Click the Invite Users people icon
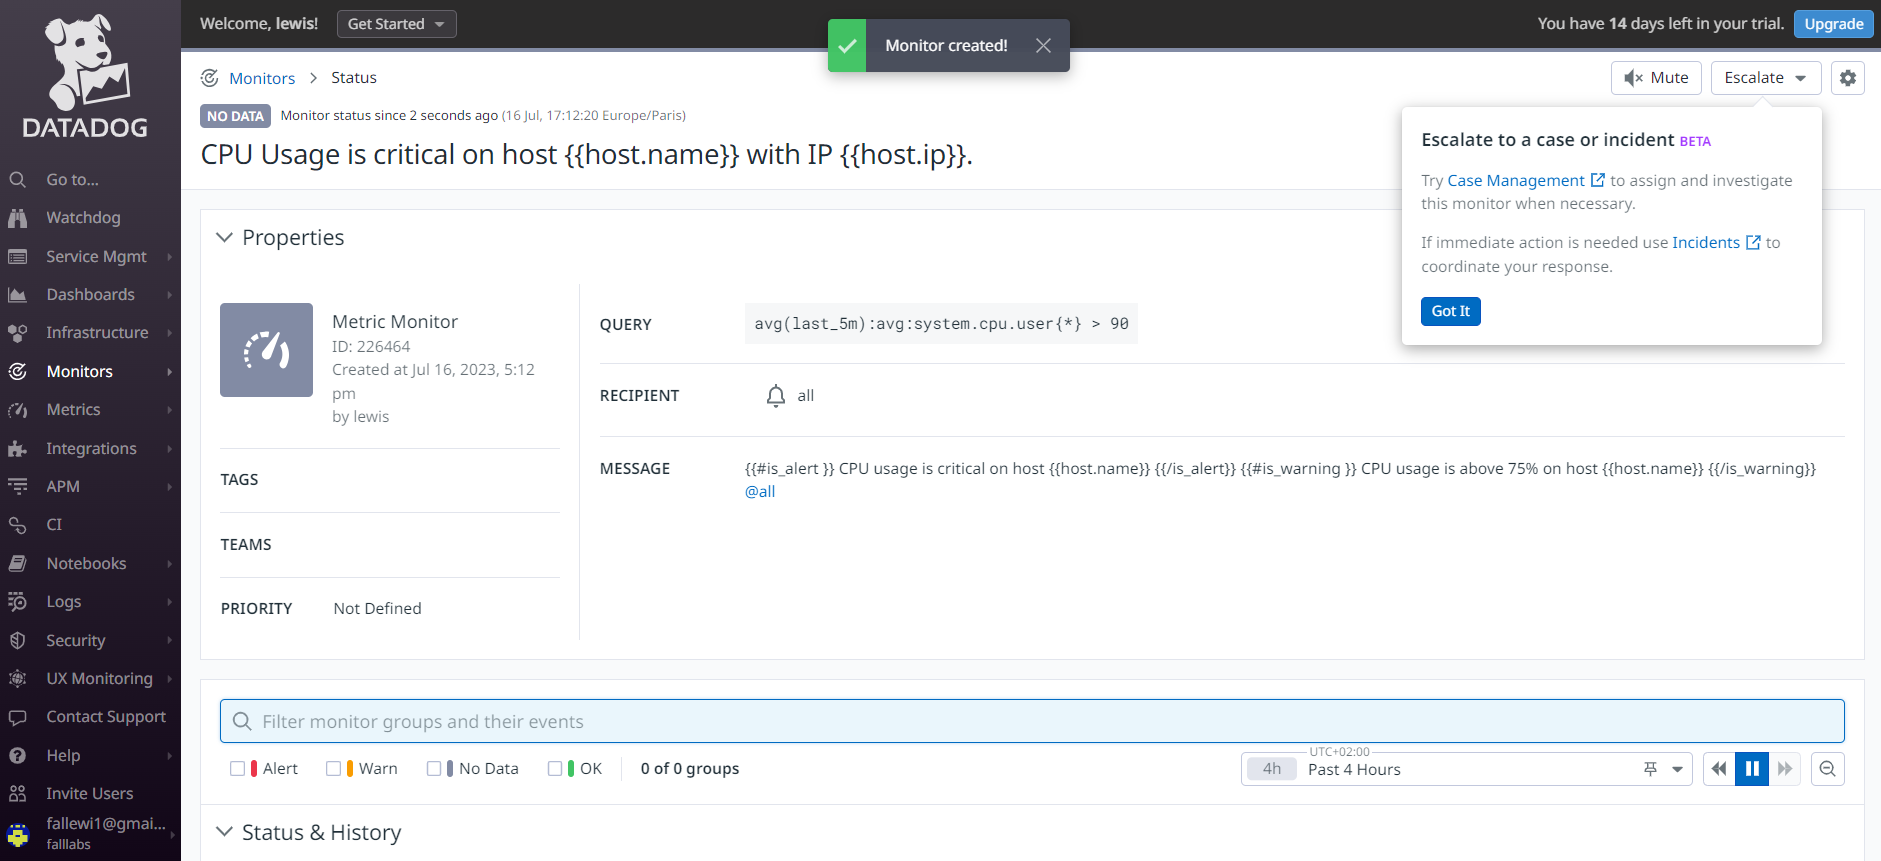 17,794
